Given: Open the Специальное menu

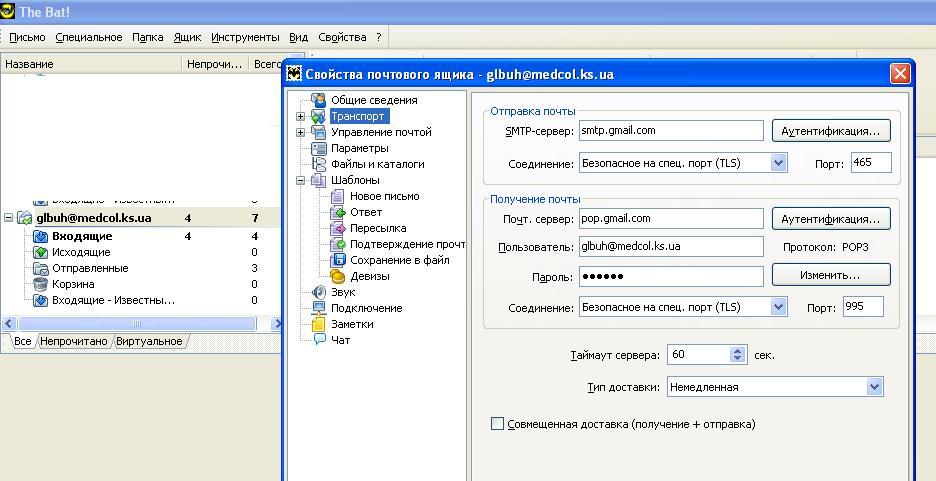Looking at the screenshot, I should (89, 37).
